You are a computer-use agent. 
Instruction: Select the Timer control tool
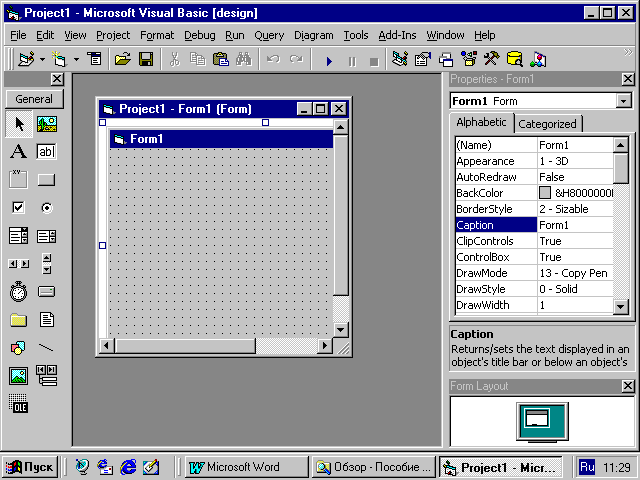[x=19, y=291]
